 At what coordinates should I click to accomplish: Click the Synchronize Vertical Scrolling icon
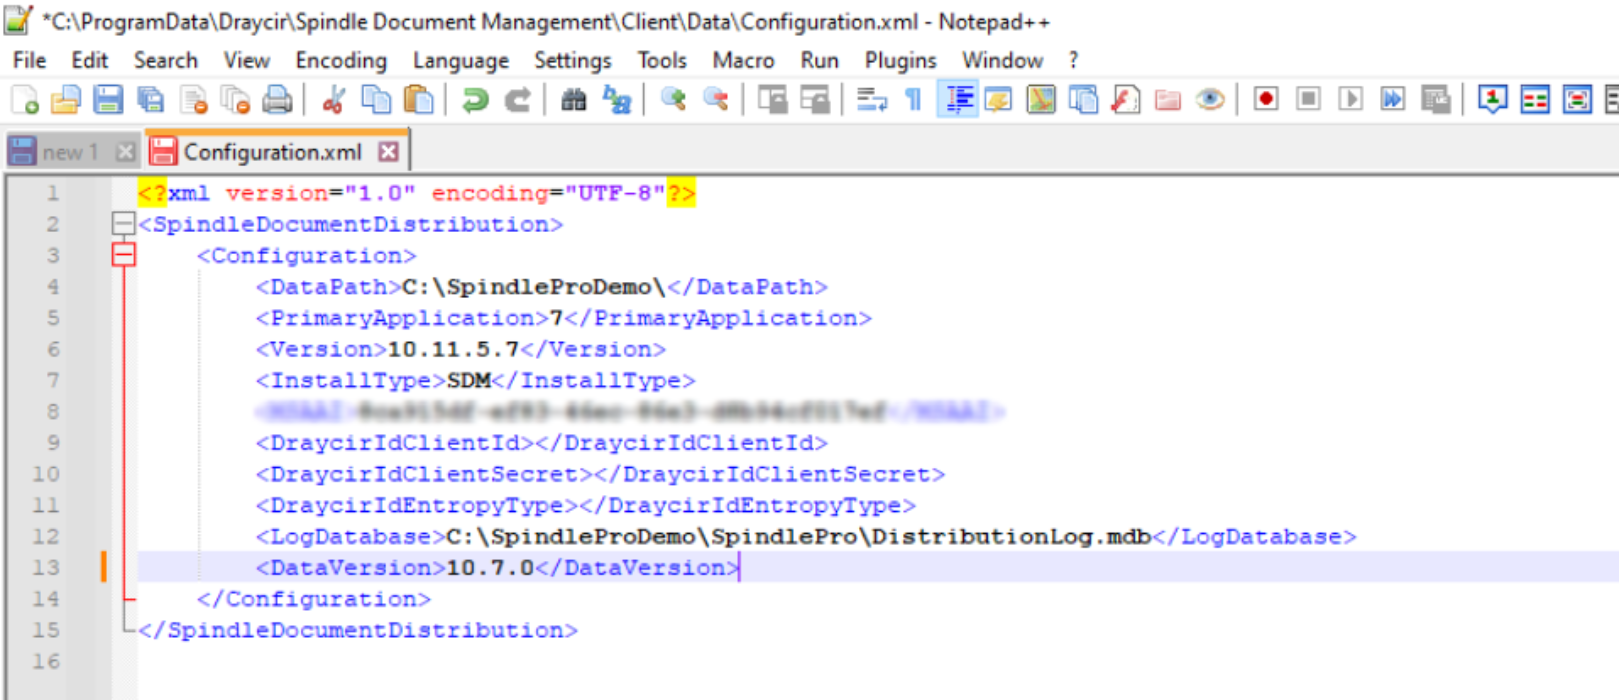pyautogui.click(x=772, y=99)
